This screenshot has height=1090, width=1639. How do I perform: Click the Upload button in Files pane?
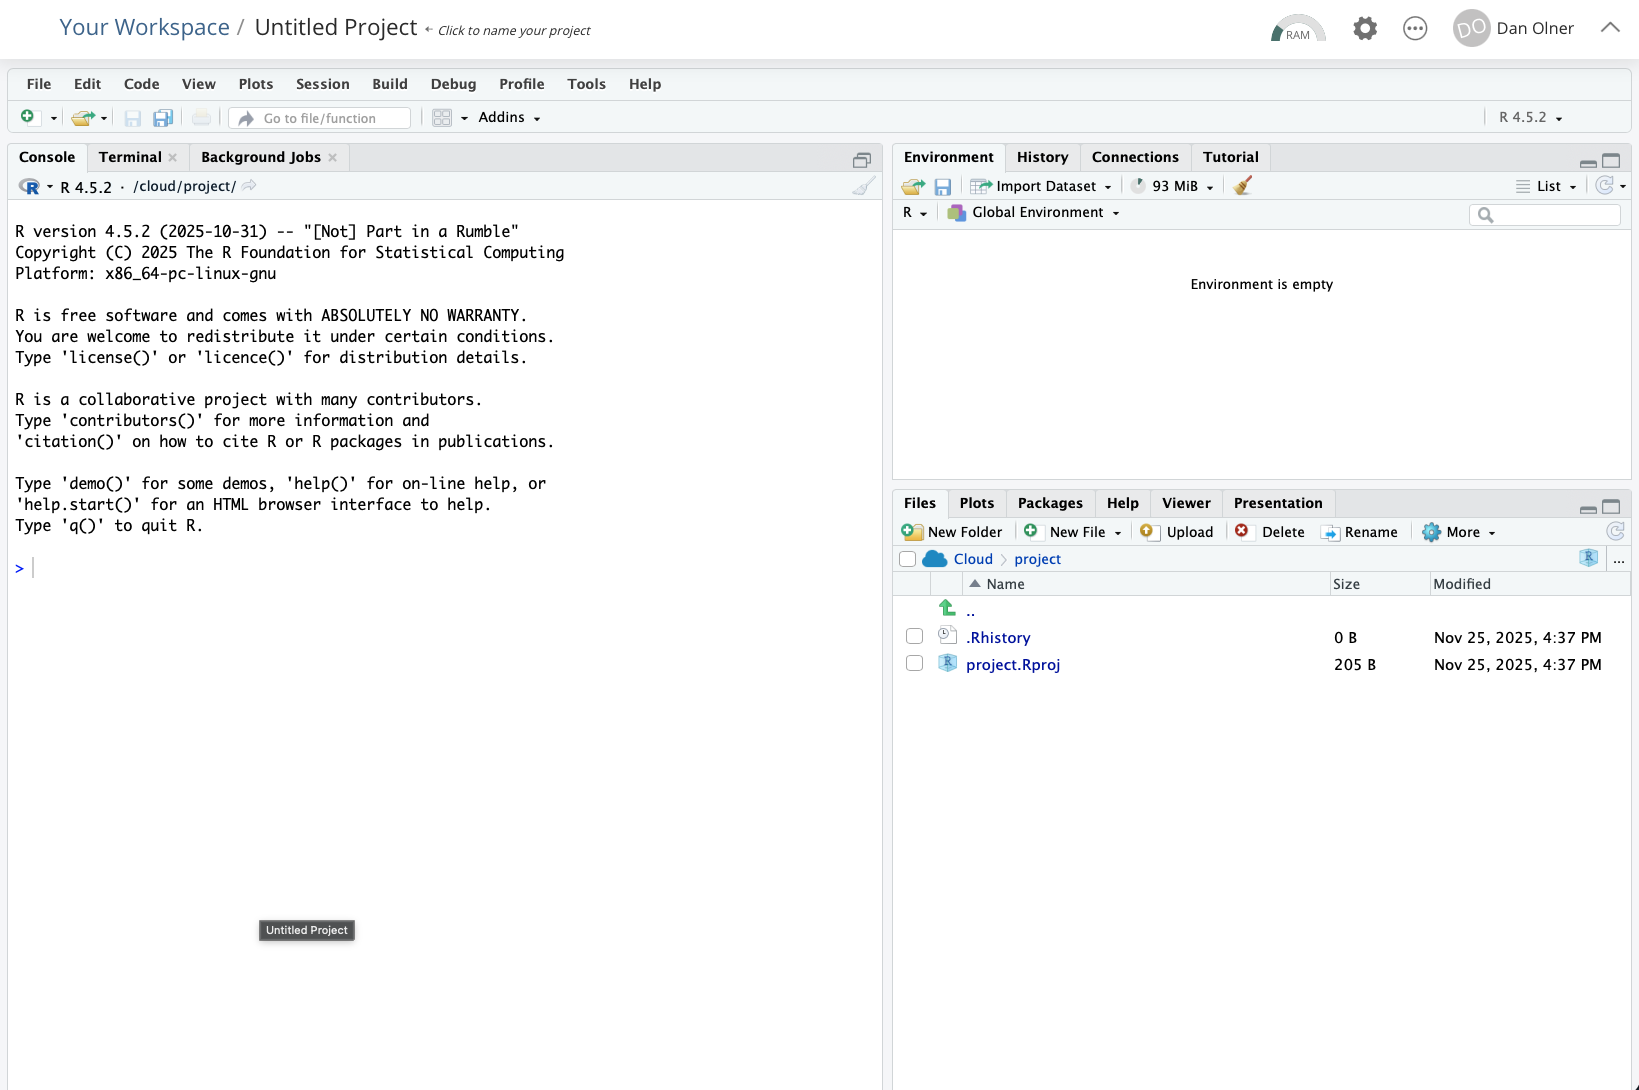(x=1178, y=532)
